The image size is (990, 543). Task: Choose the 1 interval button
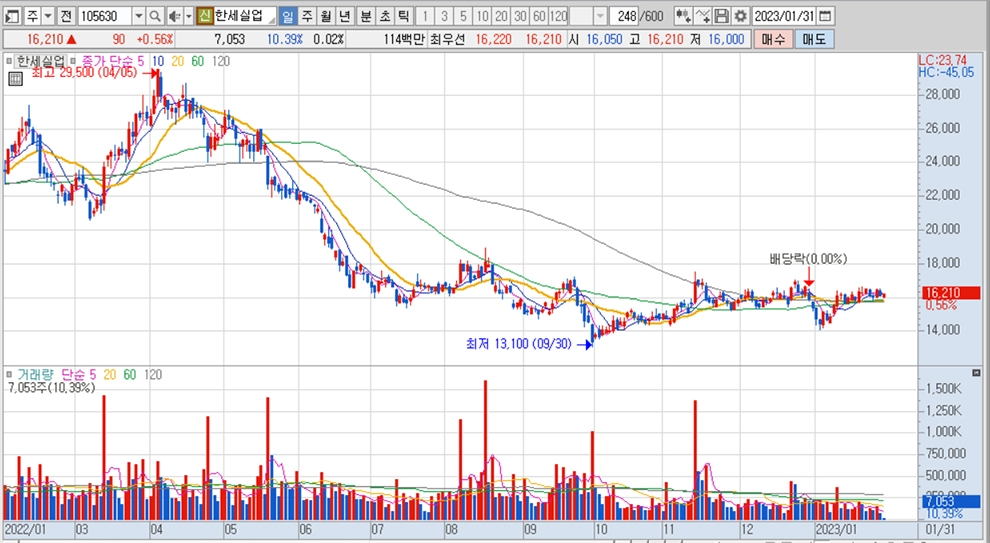click(x=425, y=16)
